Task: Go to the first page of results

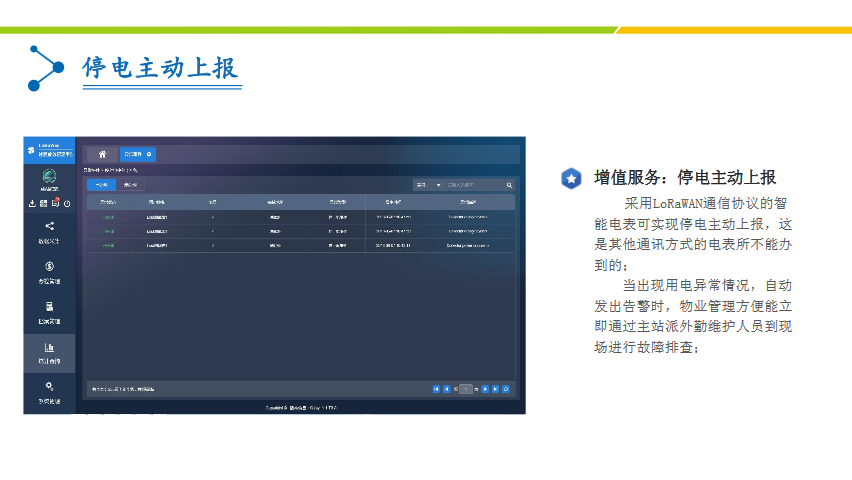Action: click(436, 389)
